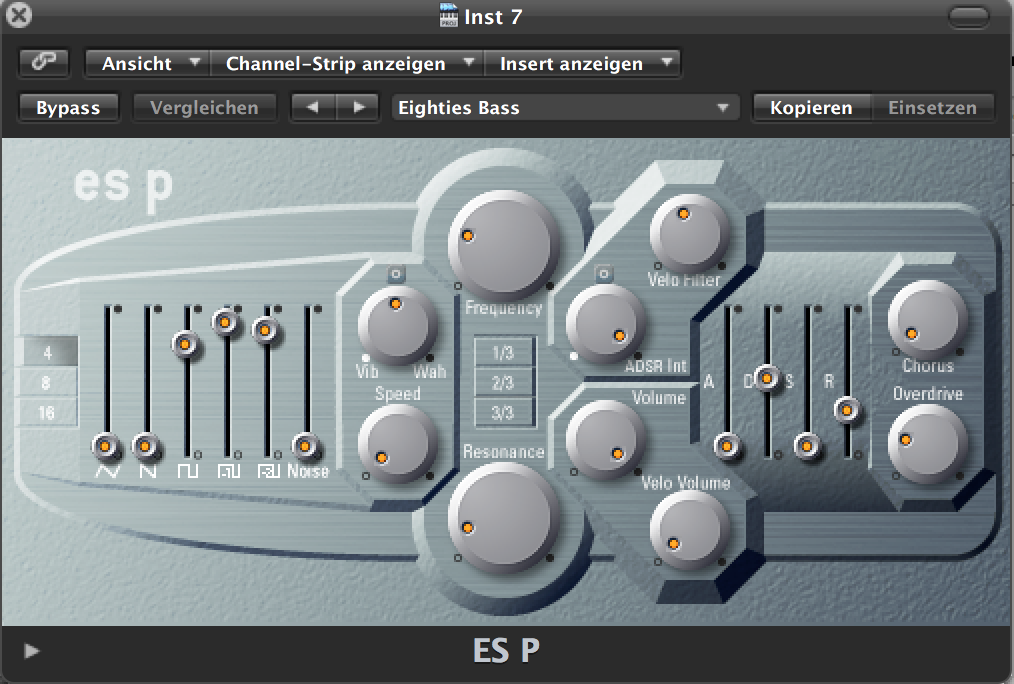1014x684 pixels.
Task: Click the Release (R) slider handle
Action: (847, 409)
